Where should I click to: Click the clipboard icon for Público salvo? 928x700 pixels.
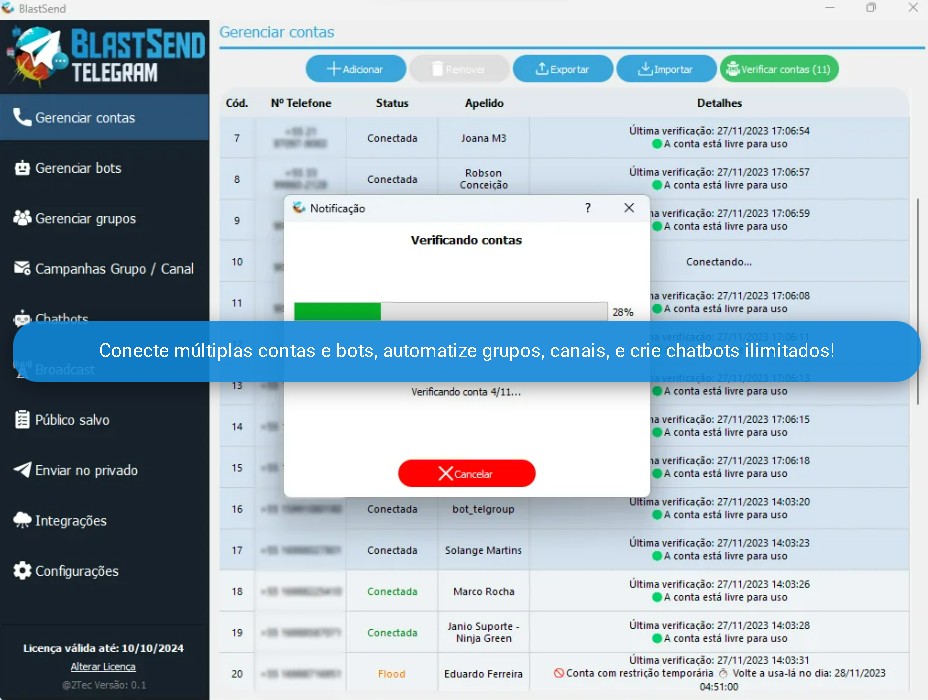[x=21, y=420]
